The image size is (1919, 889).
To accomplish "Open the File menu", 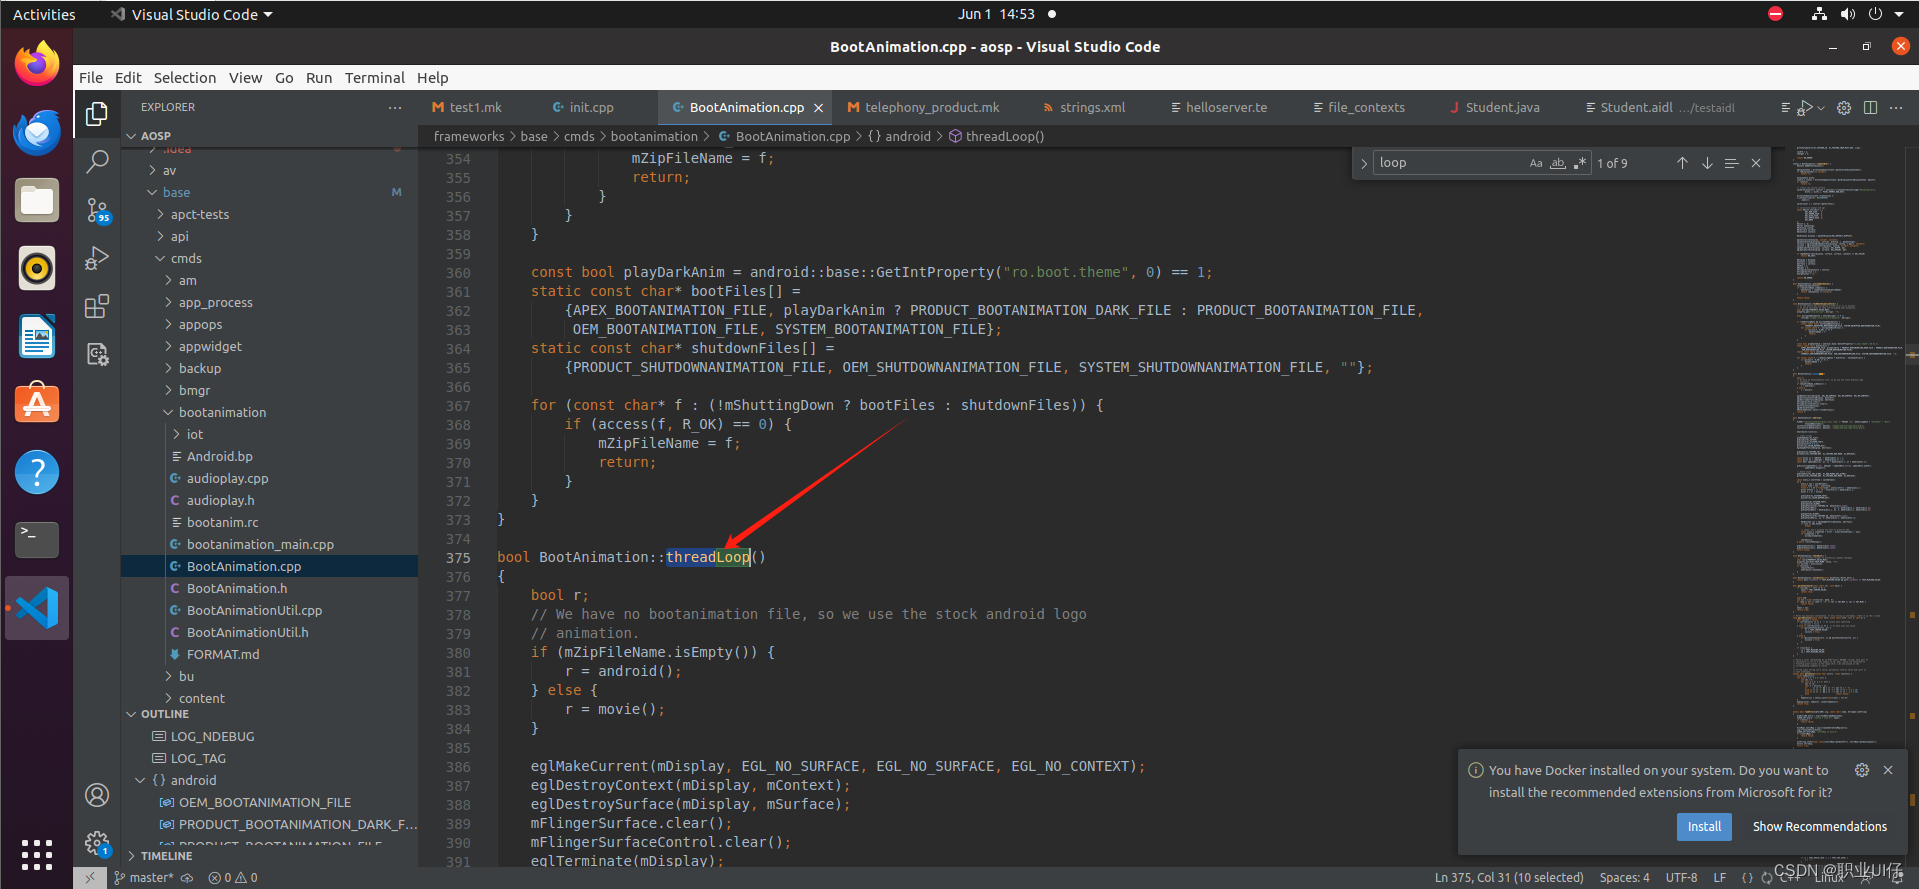I will [91, 77].
